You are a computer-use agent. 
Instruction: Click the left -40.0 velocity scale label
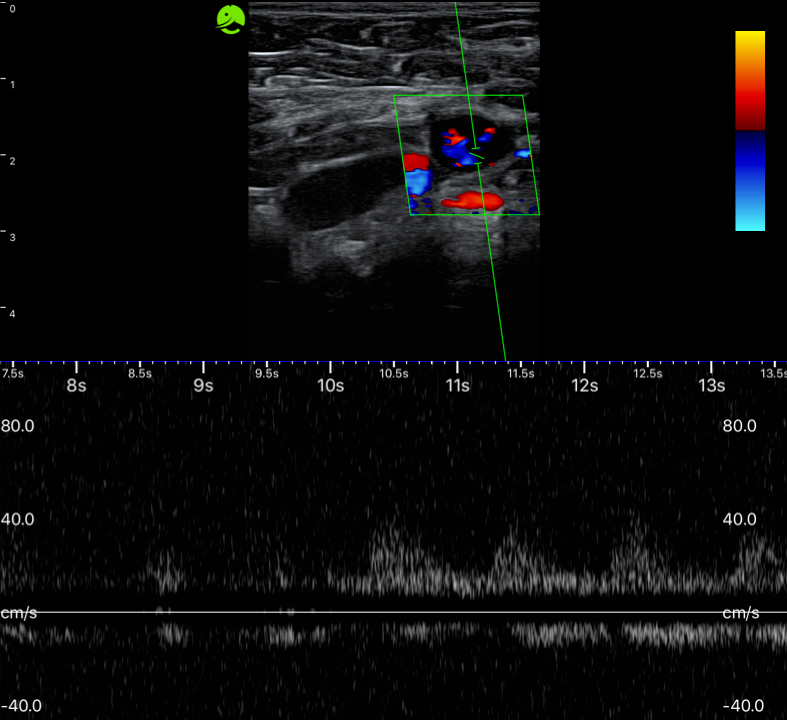point(20,706)
